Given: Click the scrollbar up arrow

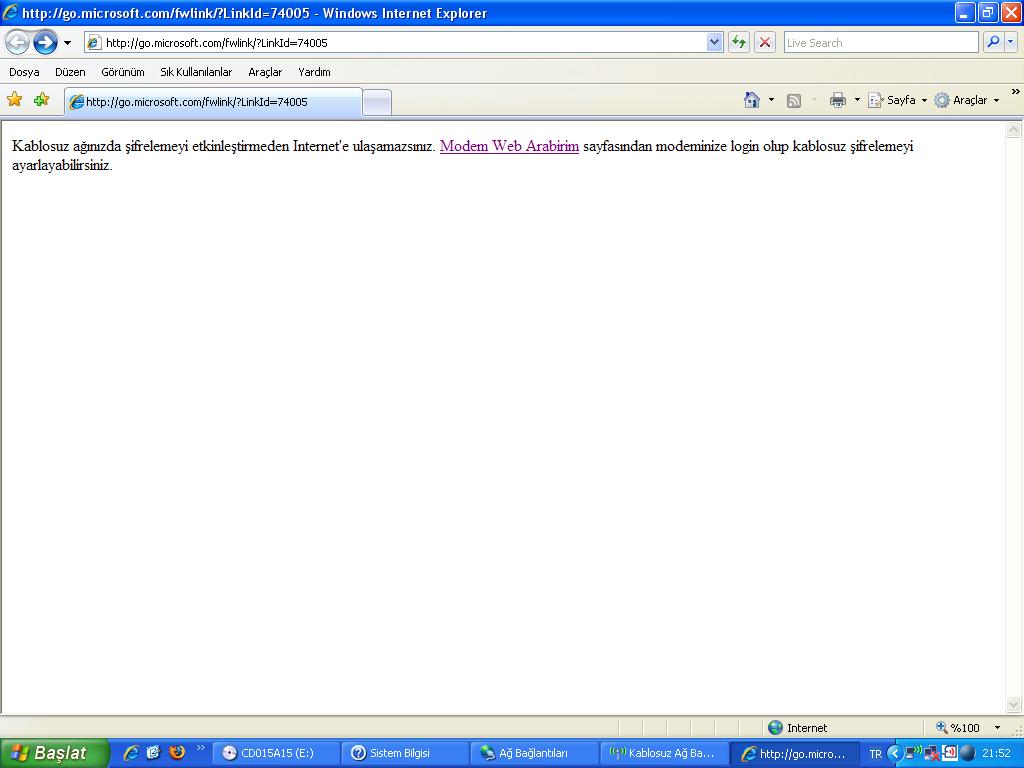Looking at the screenshot, I should pyautogui.click(x=1014, y=130).
